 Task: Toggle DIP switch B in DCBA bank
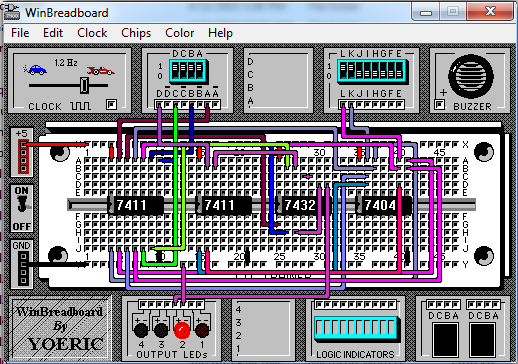(x=191, y=71)
